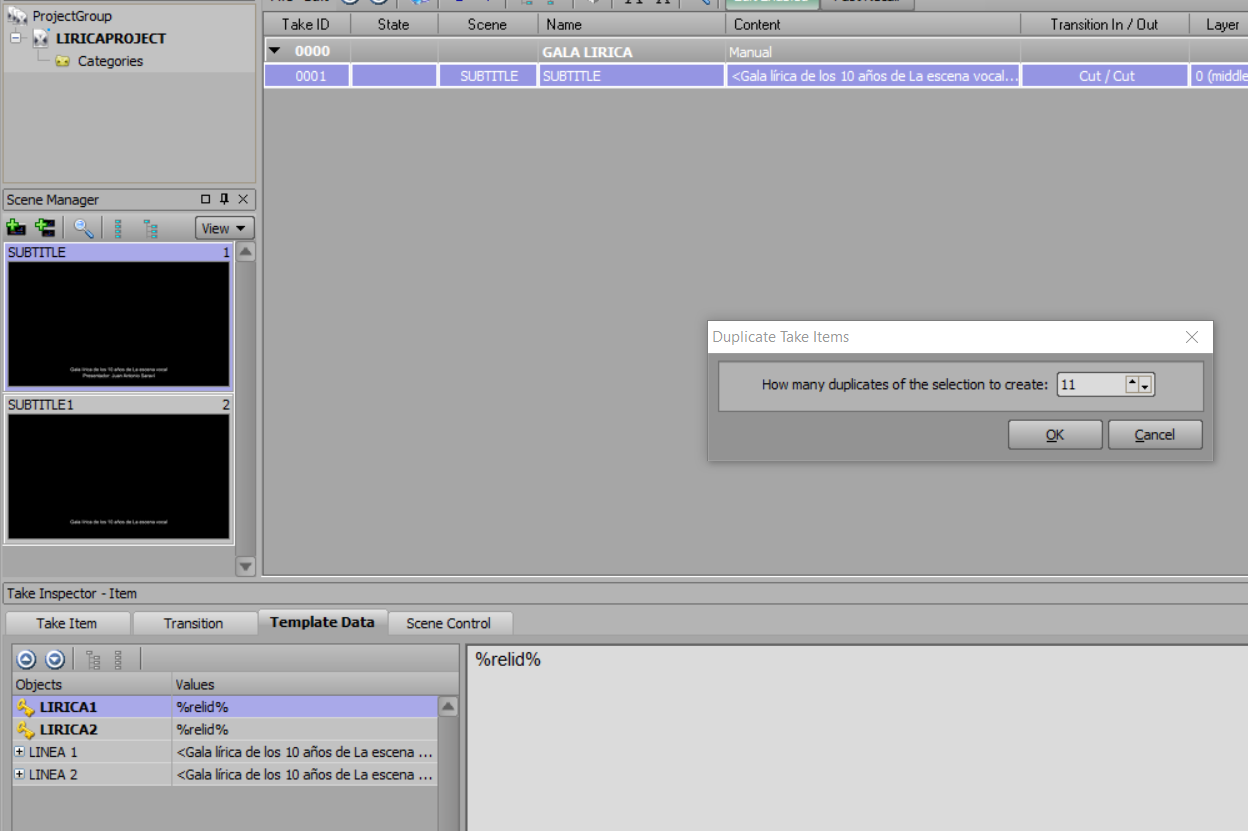The width and height of the screenshot is (1248, 831).
Task: Close the Scene Manager panel
Action: tap(243, 199)
